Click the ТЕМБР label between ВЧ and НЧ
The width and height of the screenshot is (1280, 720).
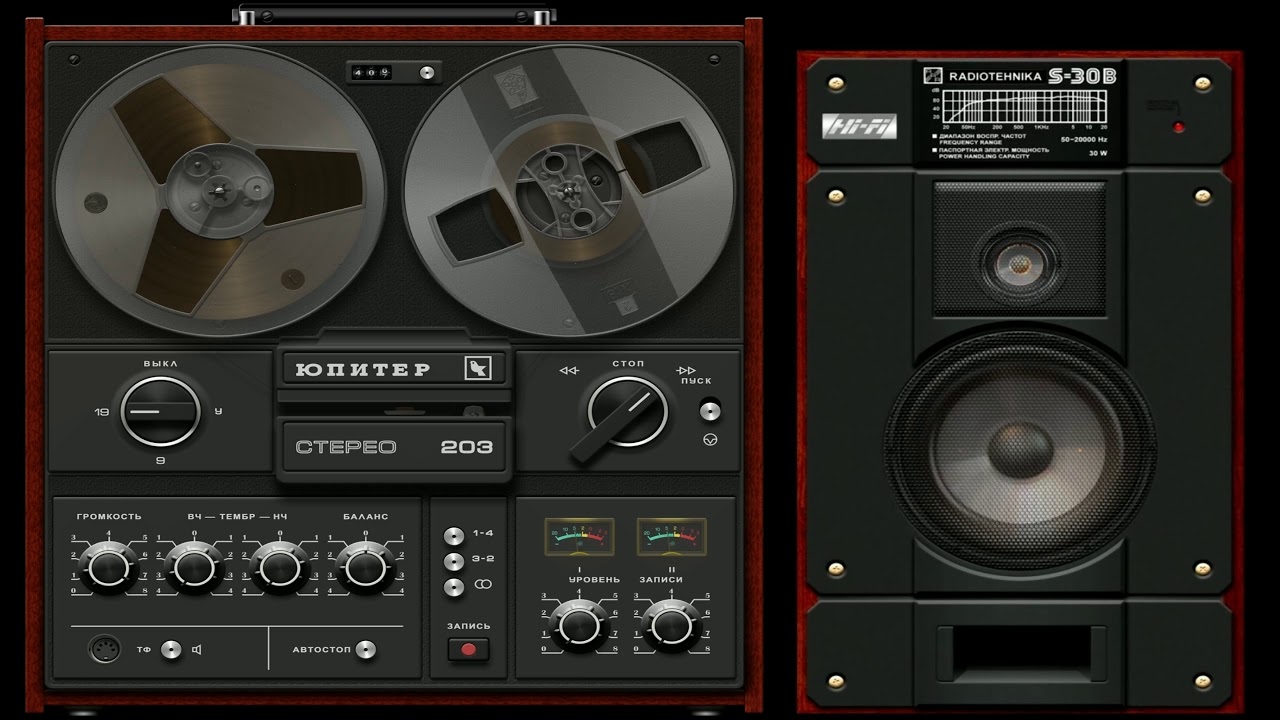coord(237,516)
